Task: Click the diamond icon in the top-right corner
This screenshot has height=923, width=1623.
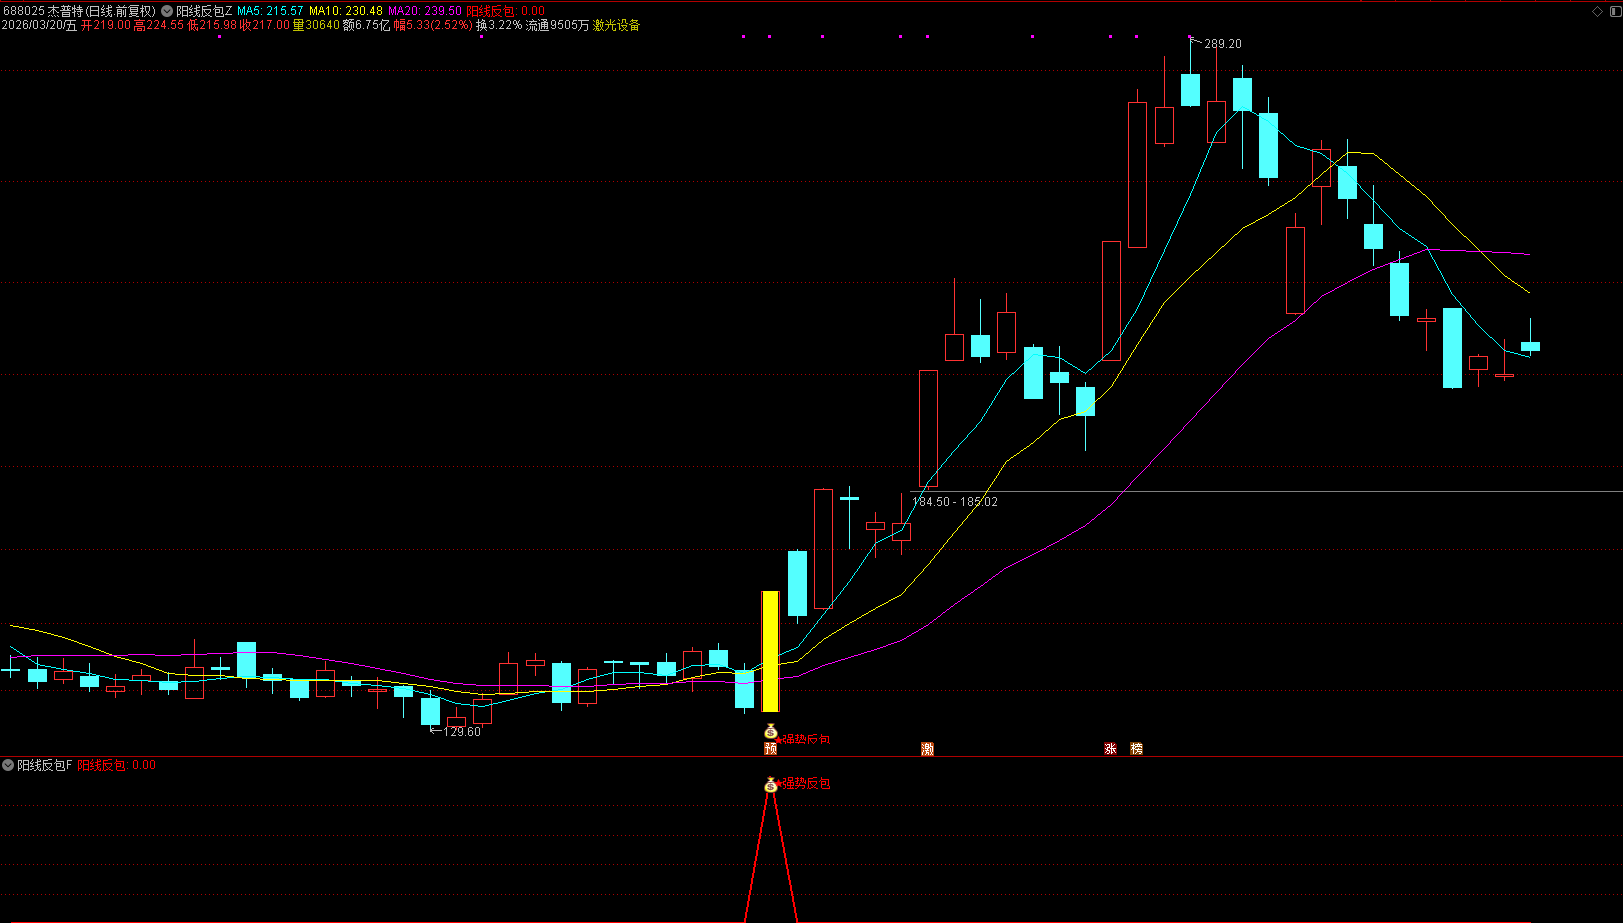Action: click(1597, 11)
